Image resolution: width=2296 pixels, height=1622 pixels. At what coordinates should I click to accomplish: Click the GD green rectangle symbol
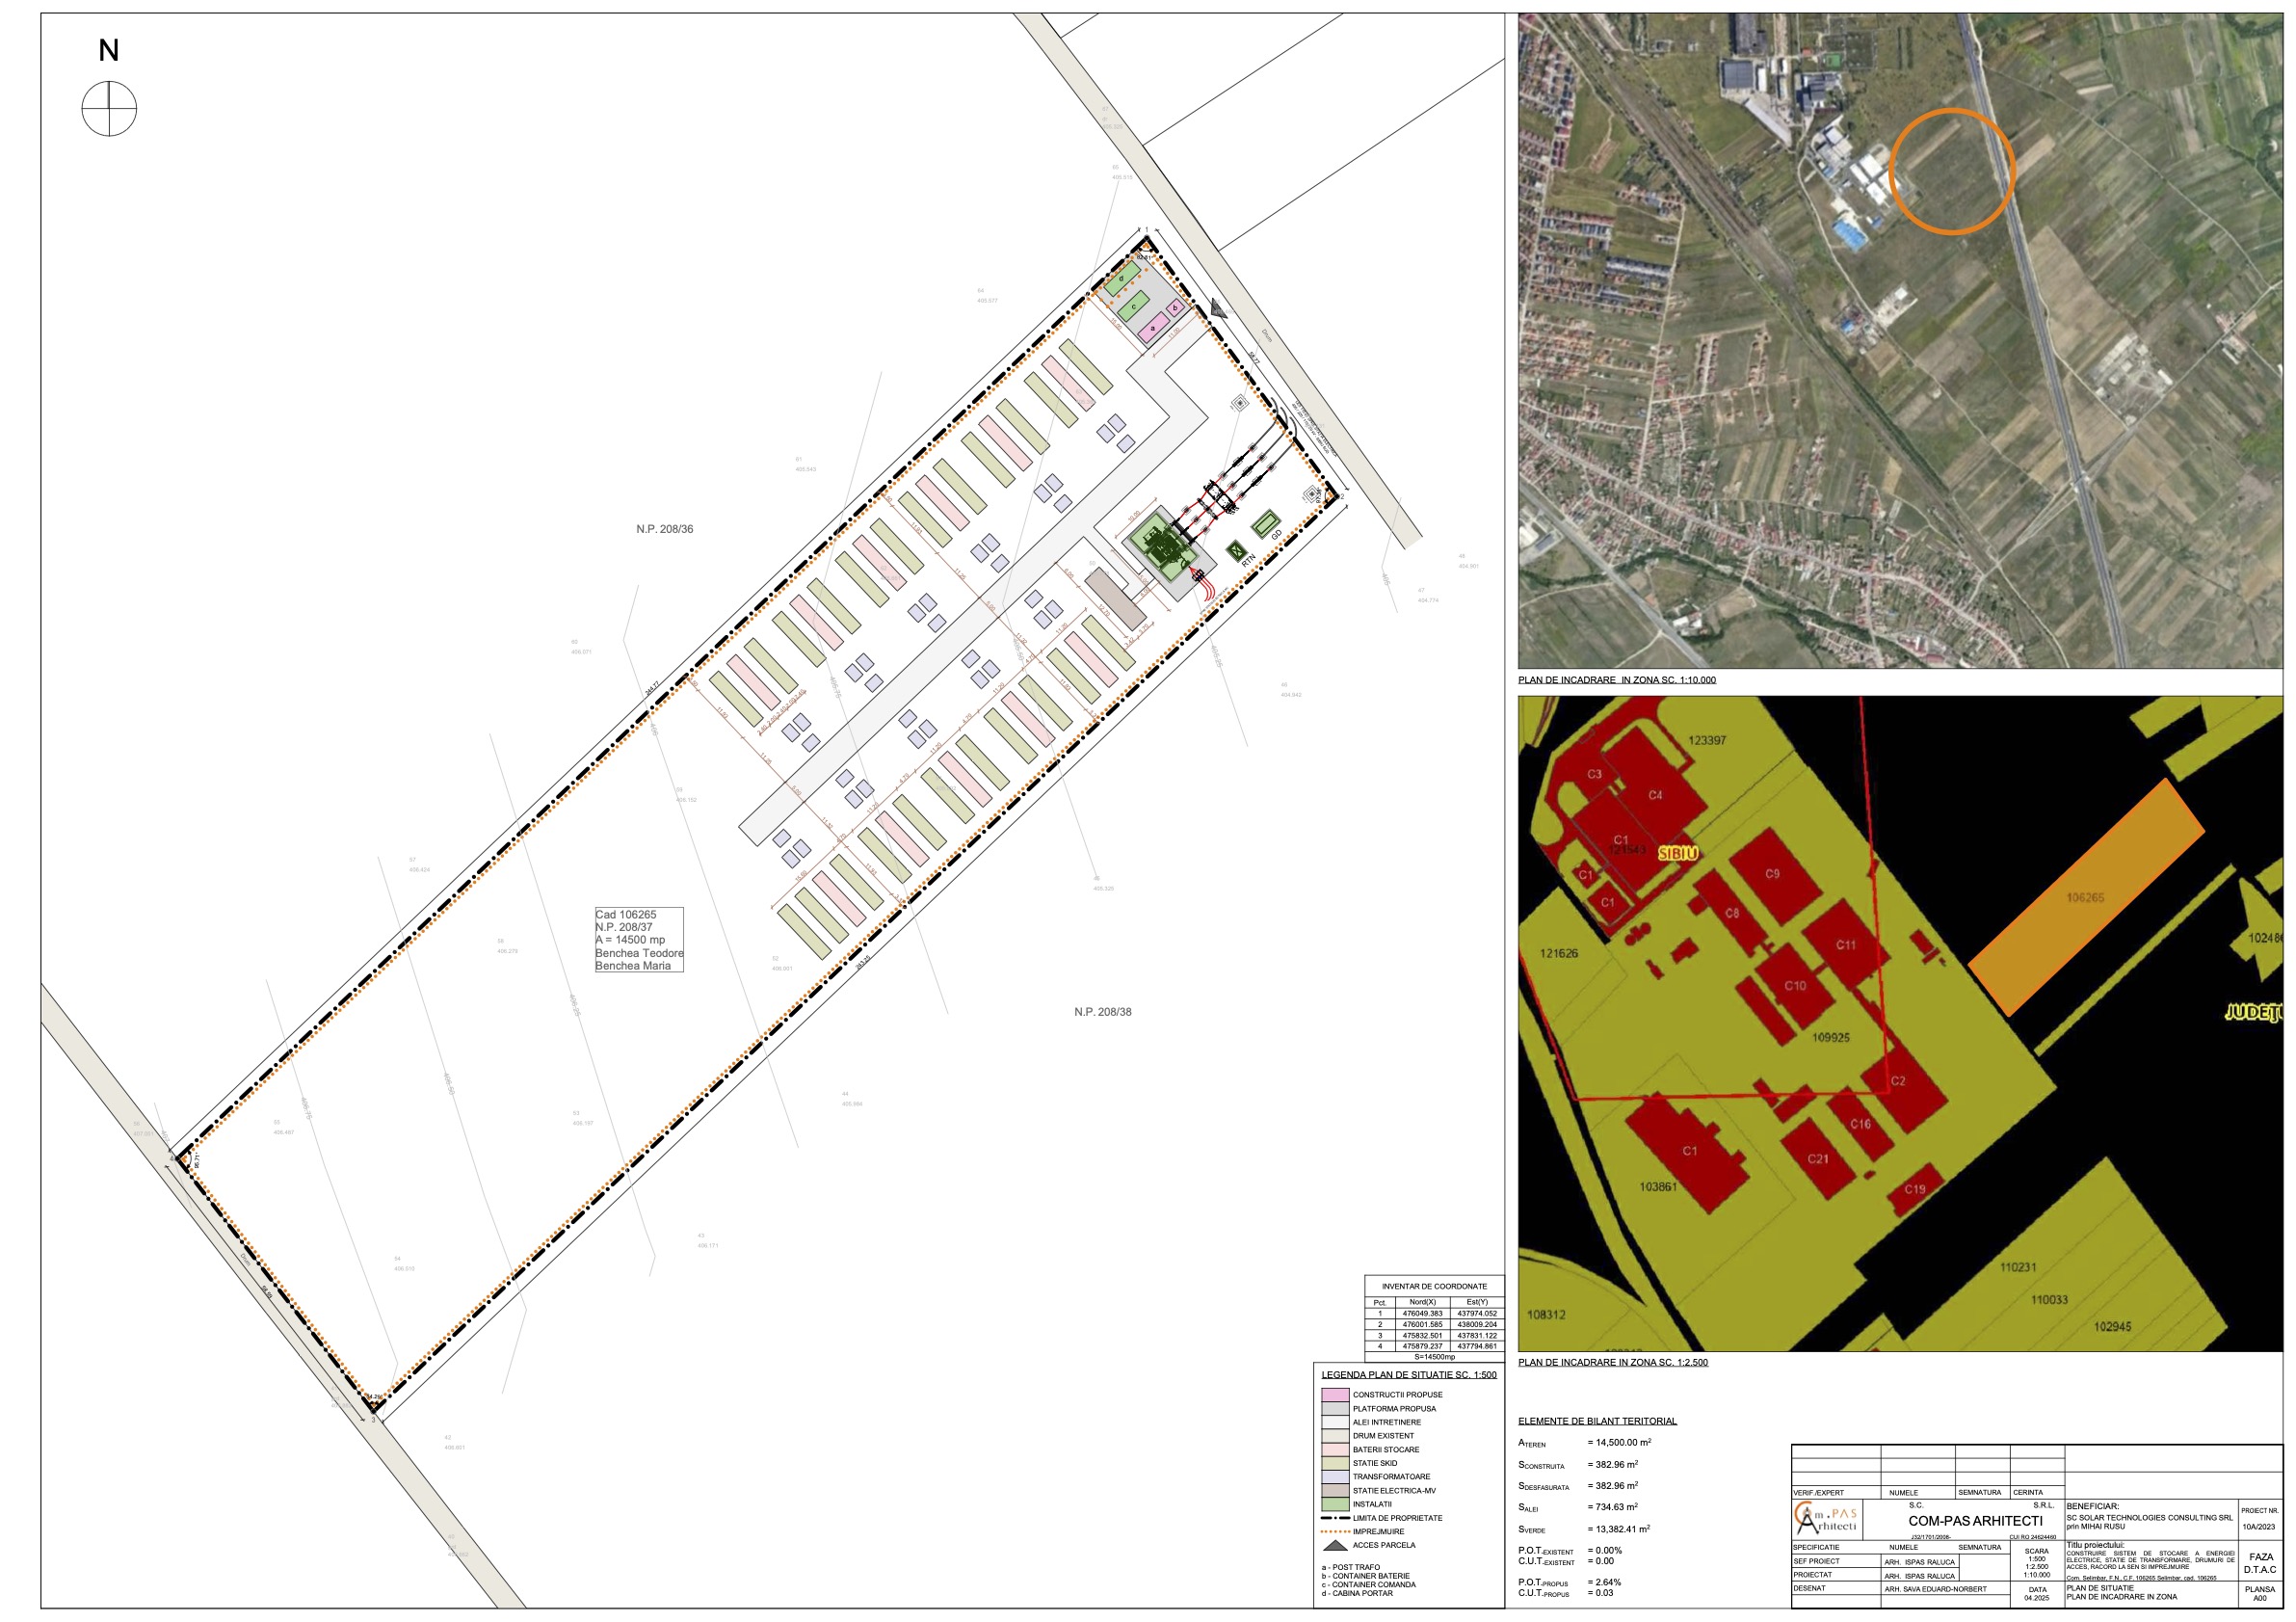coord(1266,523)
